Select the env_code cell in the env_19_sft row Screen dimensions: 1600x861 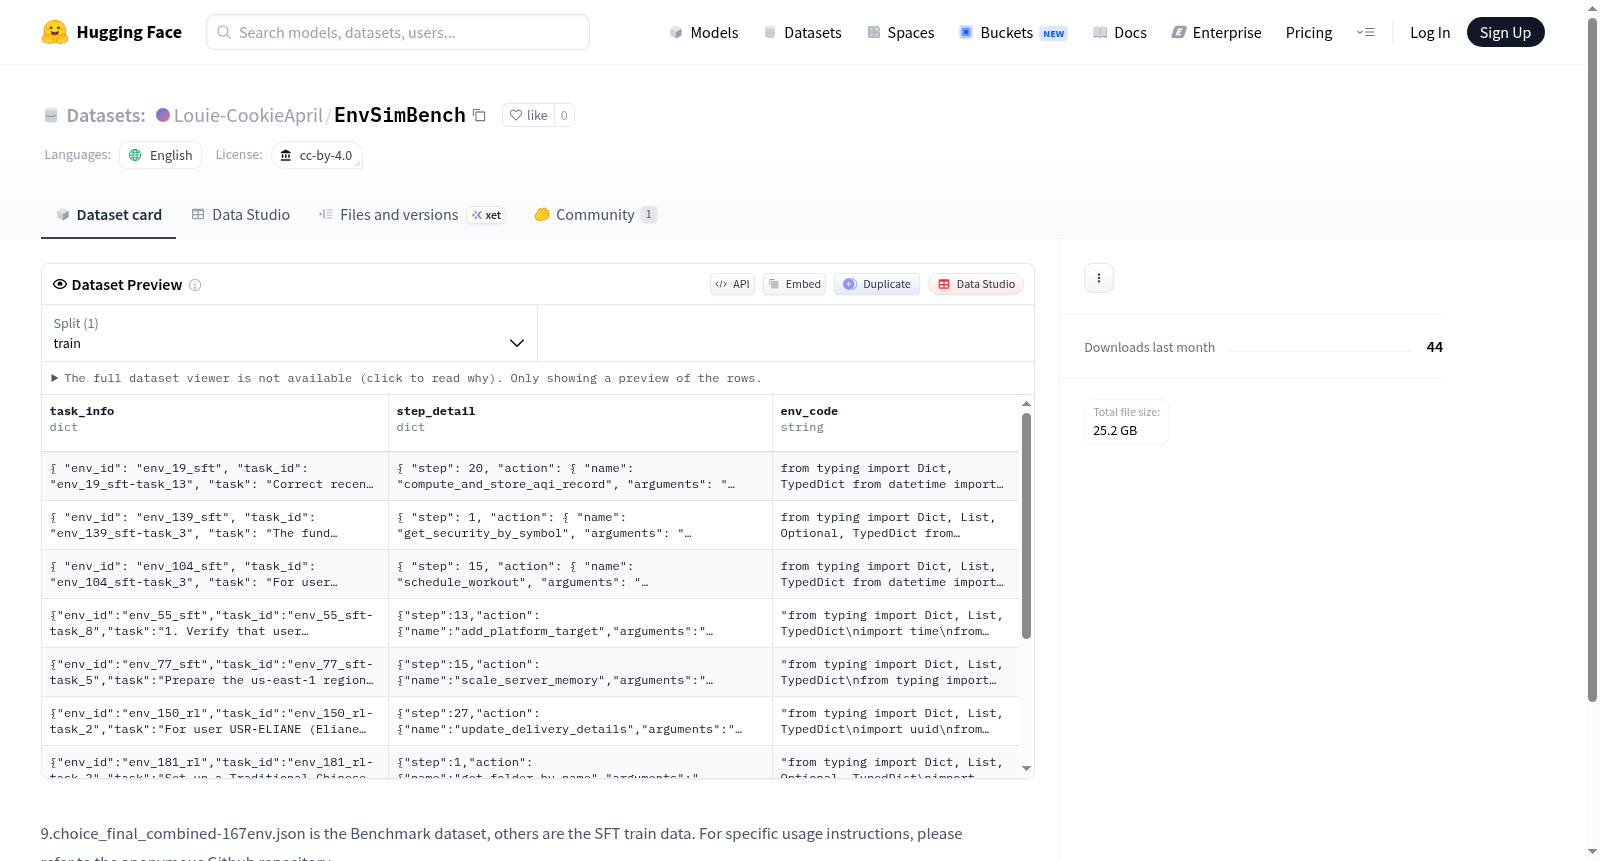click(x=896, y=476)
